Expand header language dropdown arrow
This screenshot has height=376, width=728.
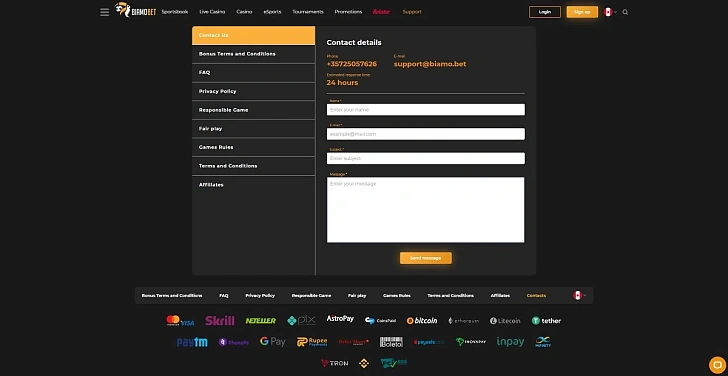[x=615, y=12]
